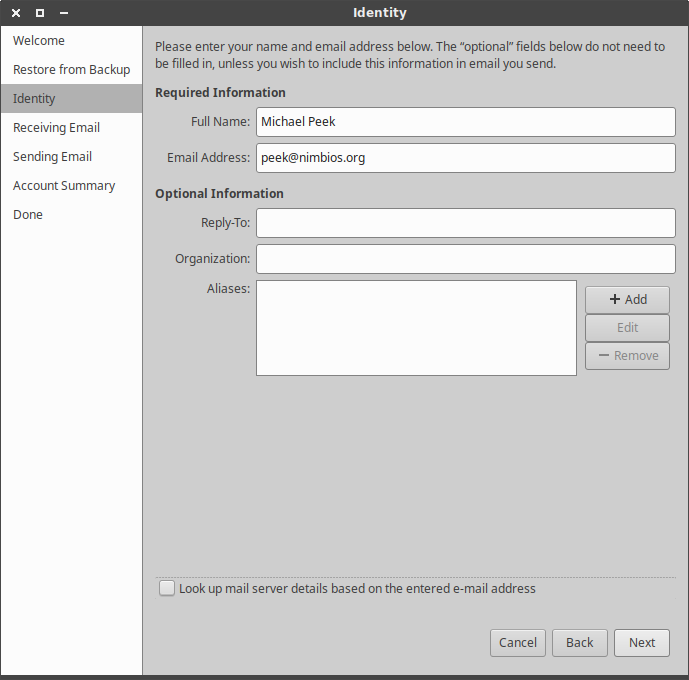Go to the Next setup step

coord(641,643)
